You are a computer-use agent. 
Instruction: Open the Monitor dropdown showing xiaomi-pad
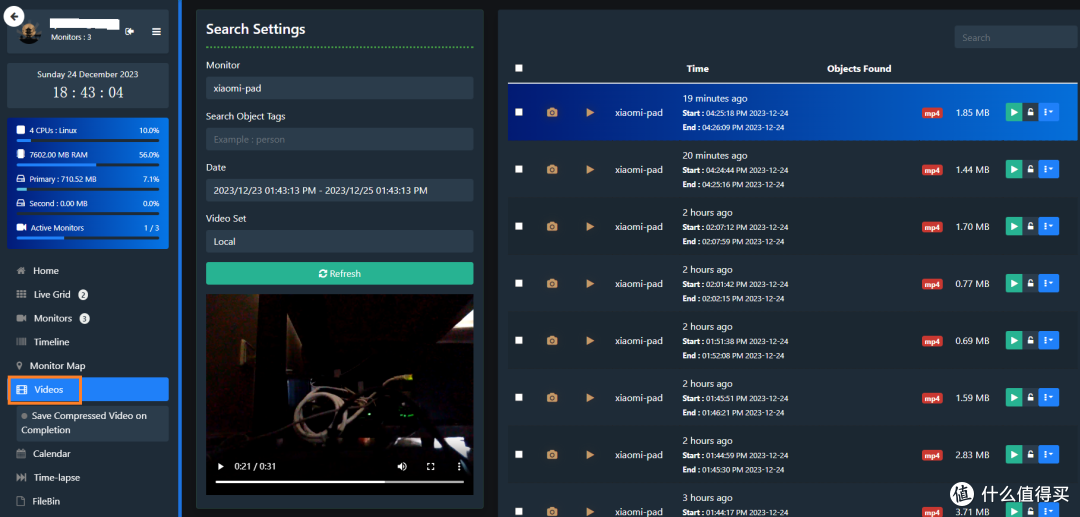click(339, 88)
